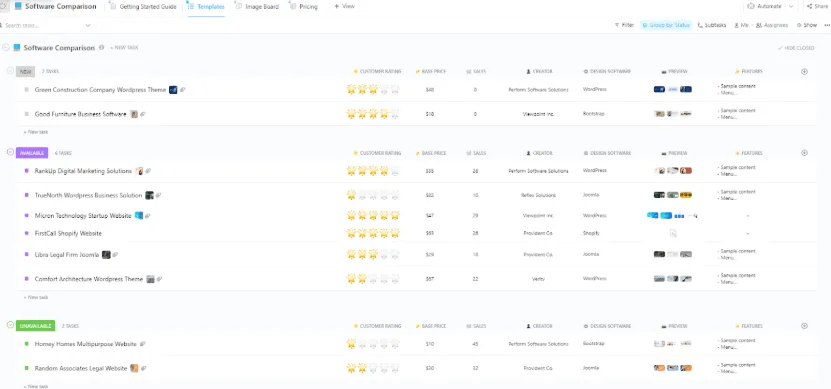Viewport: 831px width, 389px height.
Task: Sort by CUSTOMER RATING in NEW group
Action: click(377, 72)
